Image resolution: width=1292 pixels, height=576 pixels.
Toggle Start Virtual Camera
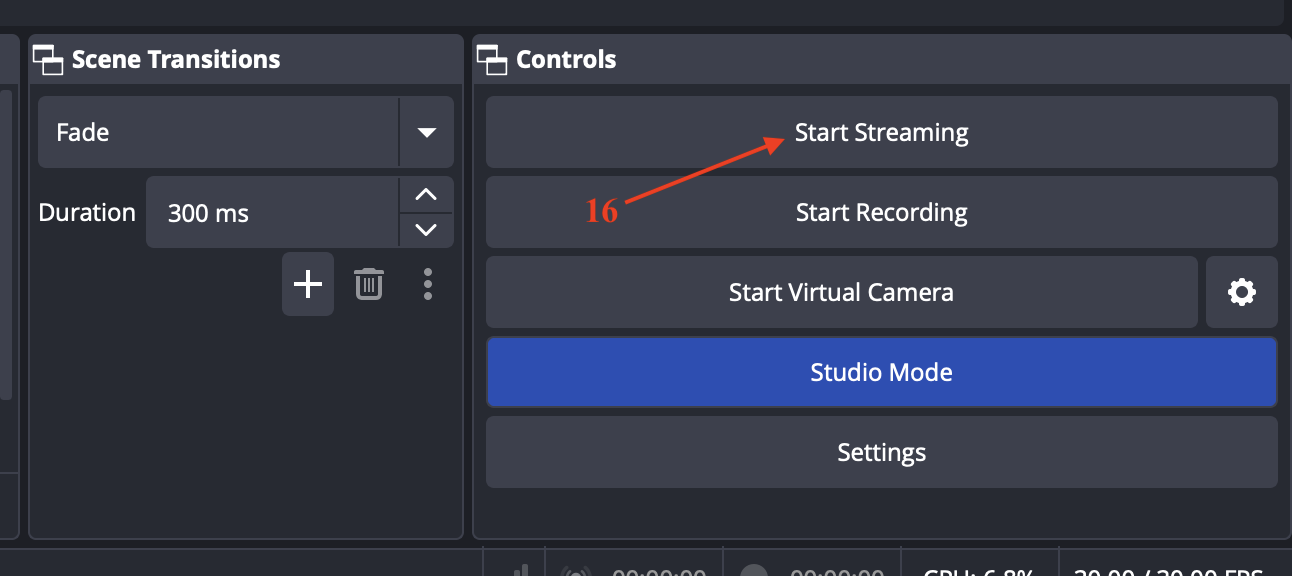pyautogui.click(x=841, y=292)
